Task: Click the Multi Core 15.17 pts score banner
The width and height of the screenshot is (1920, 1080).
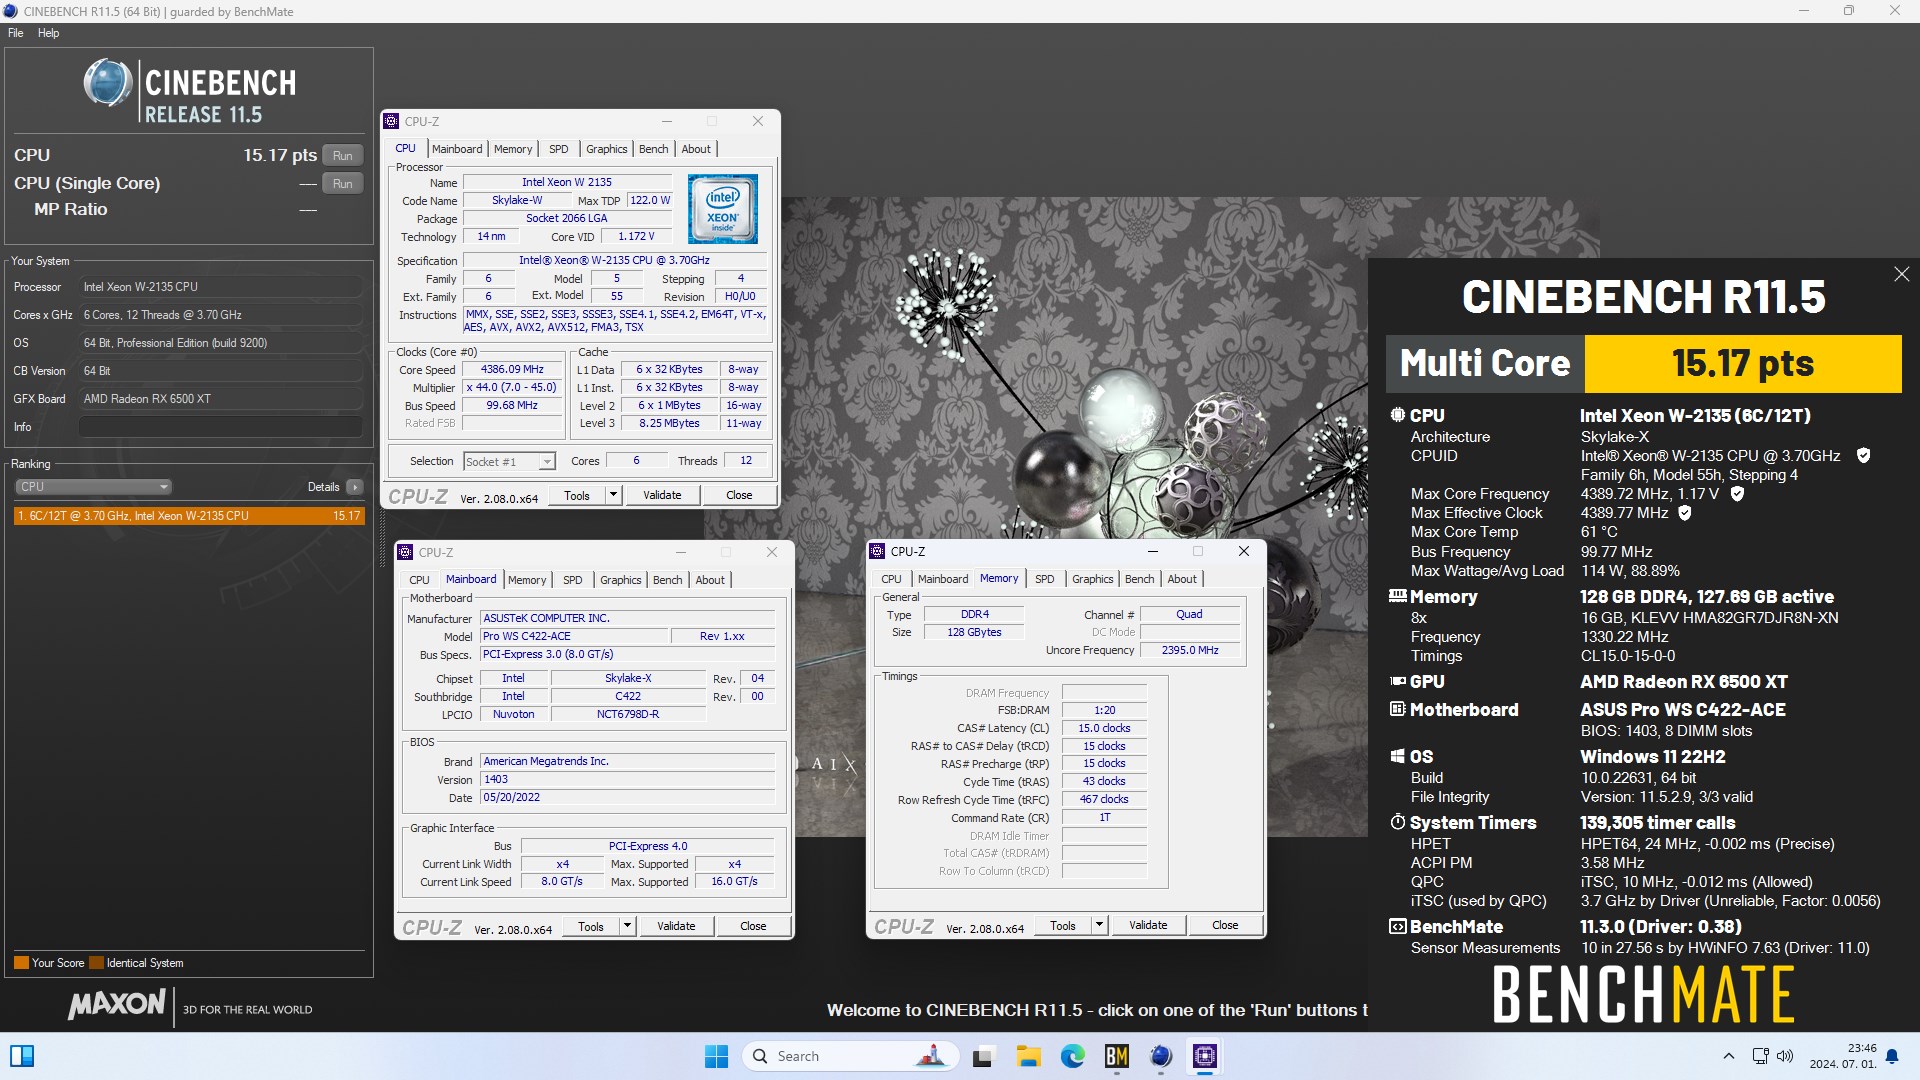Action: (1643, 364)
